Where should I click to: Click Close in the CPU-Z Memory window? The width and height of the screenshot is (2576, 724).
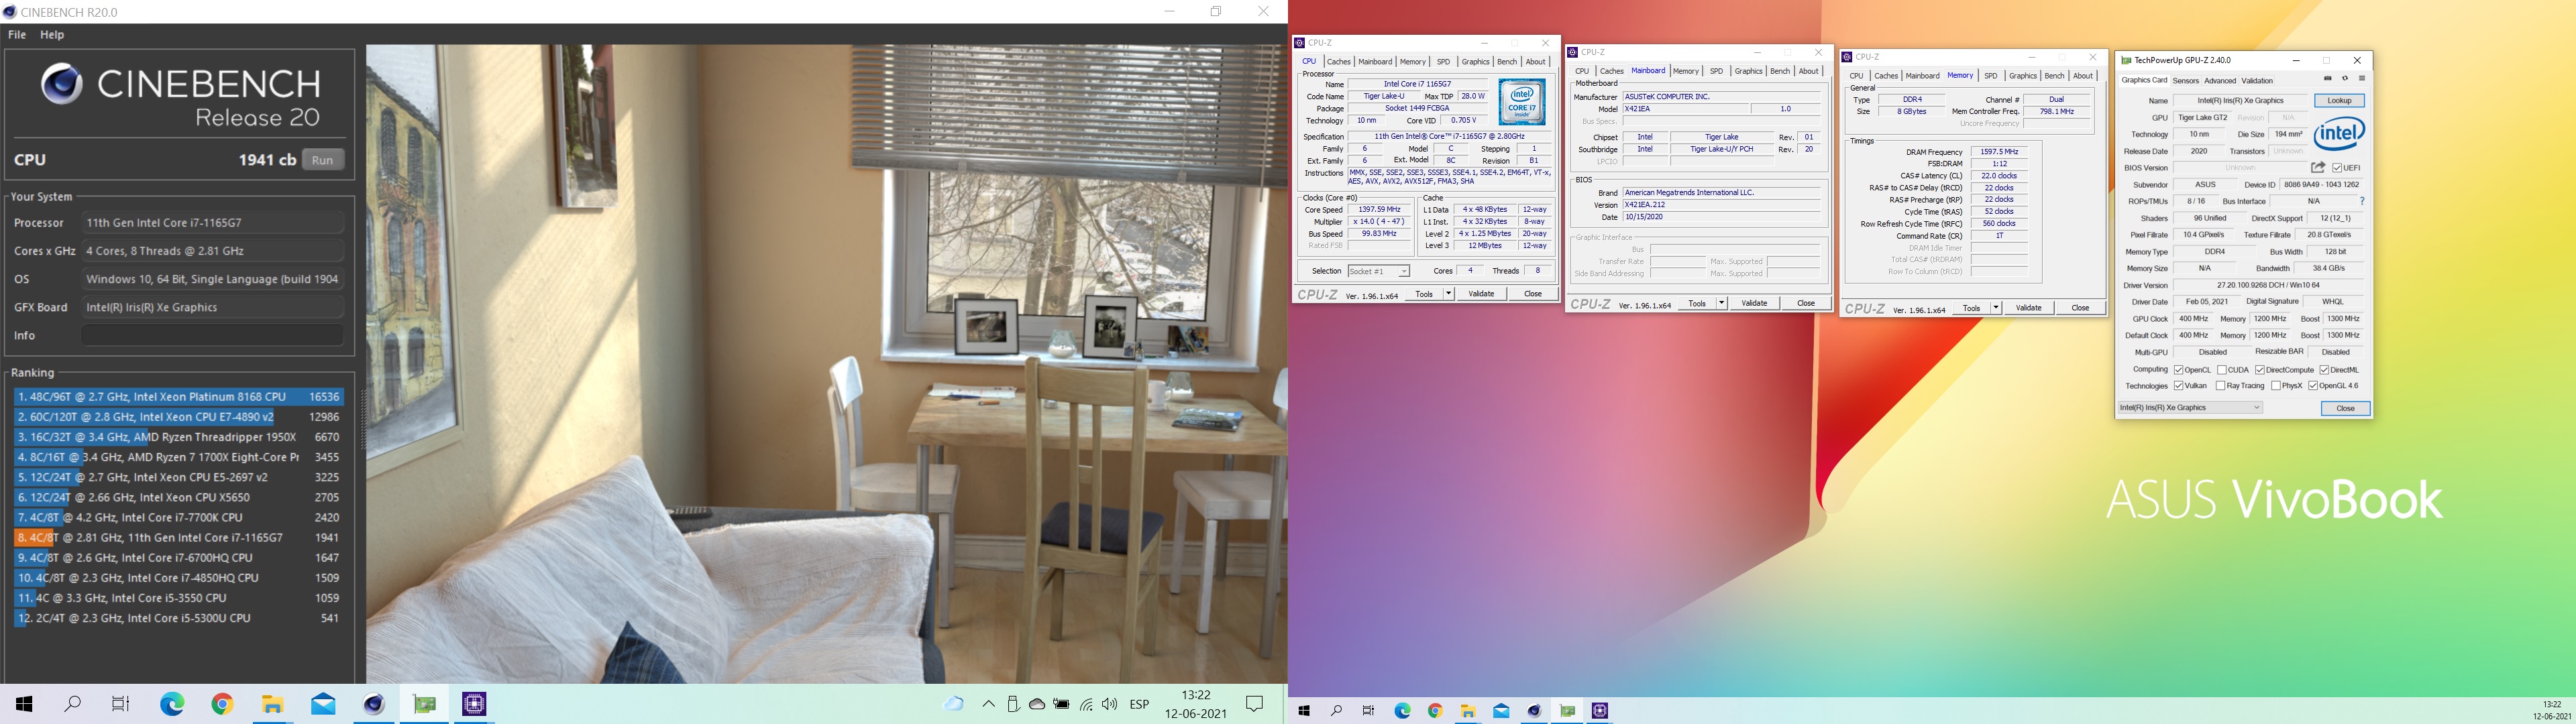tap(2080, 308)
